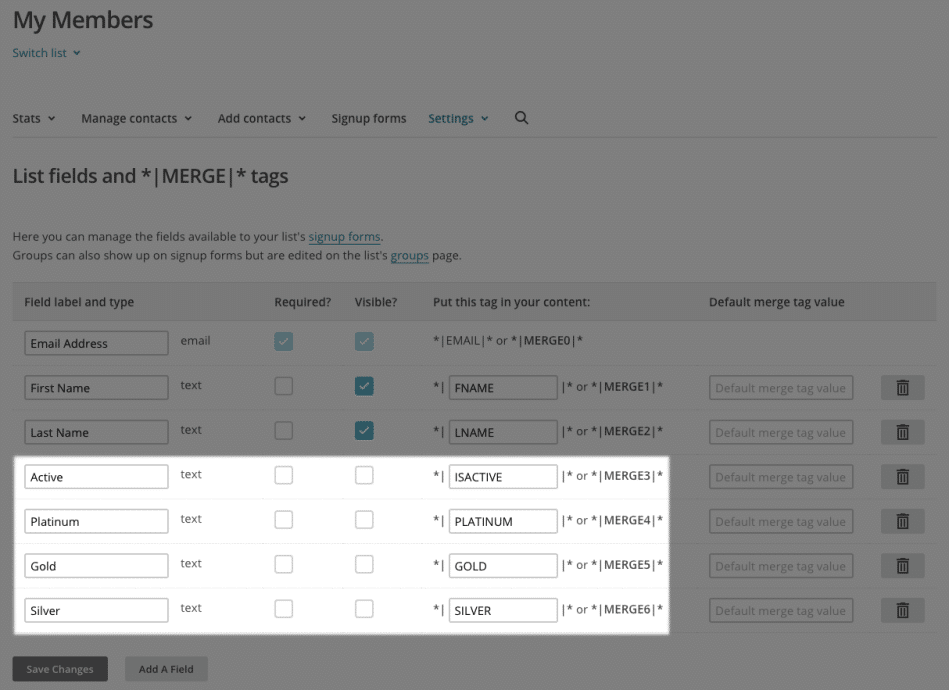This screenshot has width=949, height=690.
Task: Open the groups page link
Action: coord(410,255)
